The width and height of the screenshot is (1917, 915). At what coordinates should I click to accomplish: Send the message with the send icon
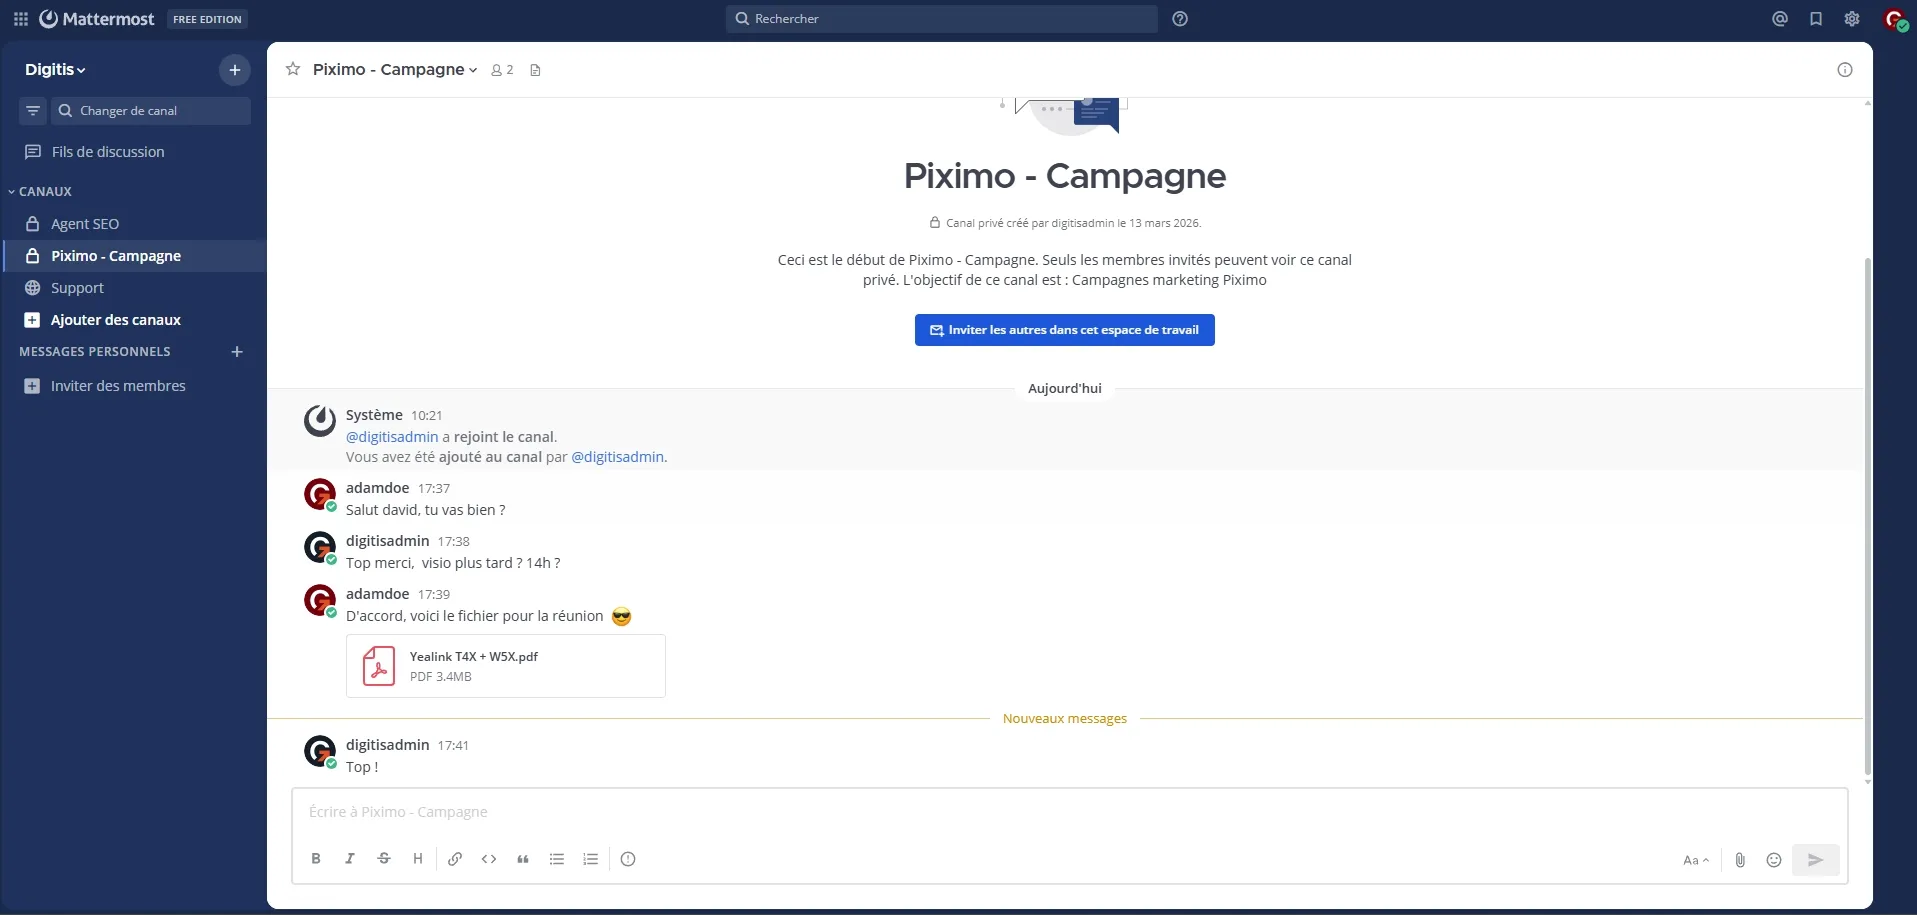(x=1816, y=859)
